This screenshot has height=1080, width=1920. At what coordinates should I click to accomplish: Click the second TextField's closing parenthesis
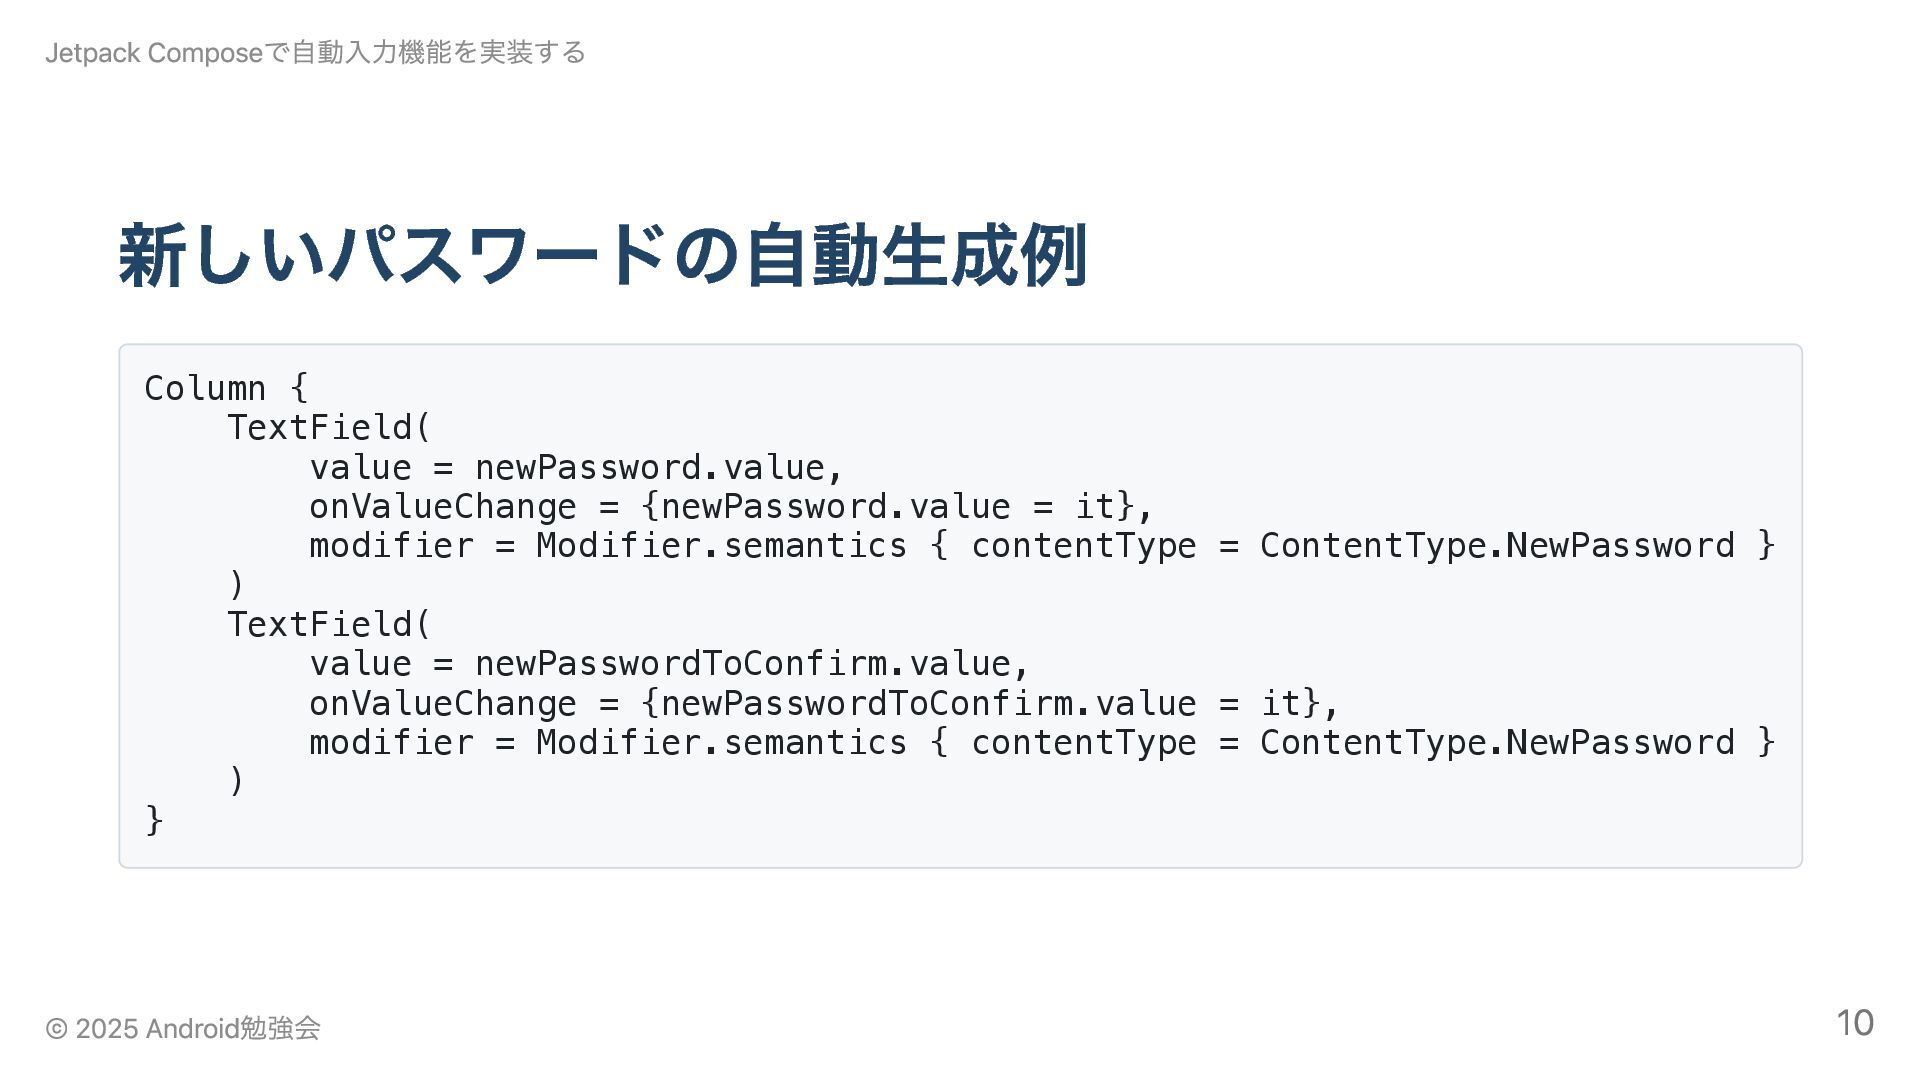236,781
